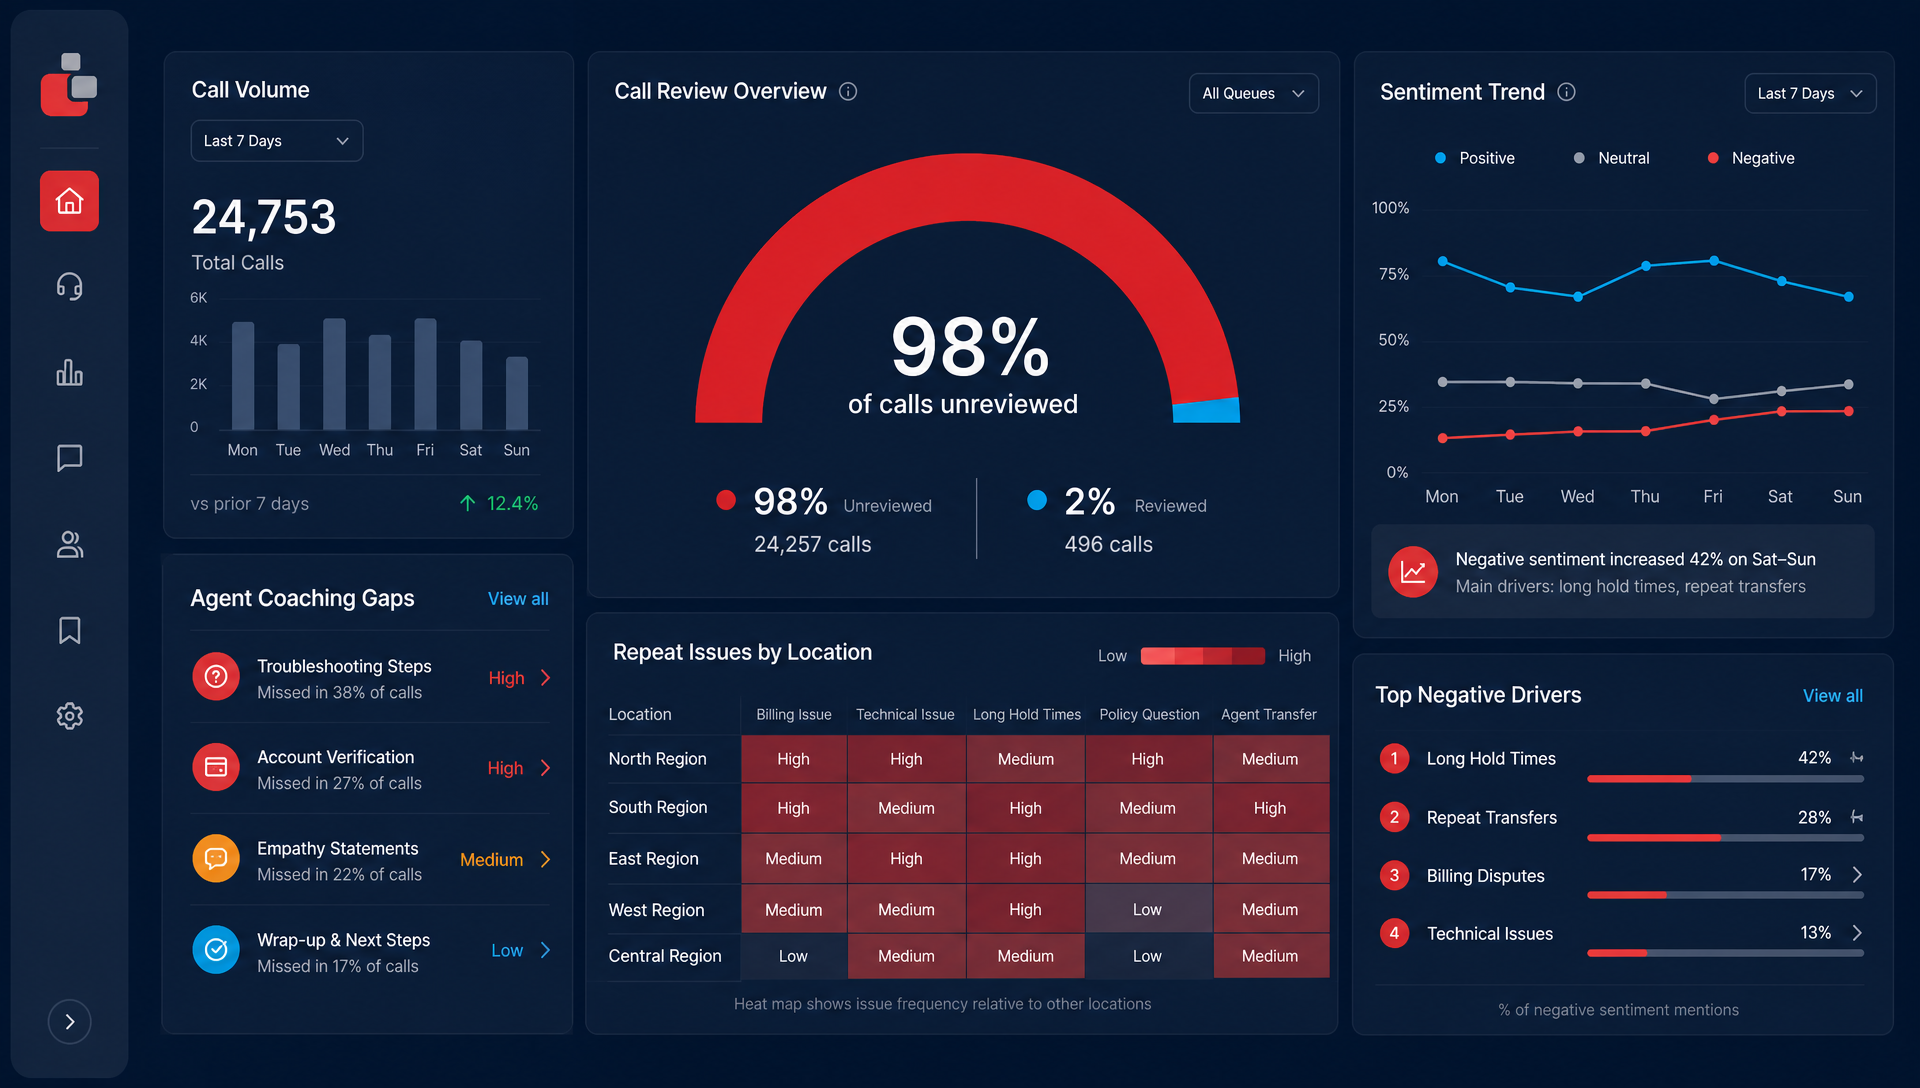The height and width of the screenshot is (1088, 1920).
Task: Click the Long Hold Times column header
Action: (1027, 714)
